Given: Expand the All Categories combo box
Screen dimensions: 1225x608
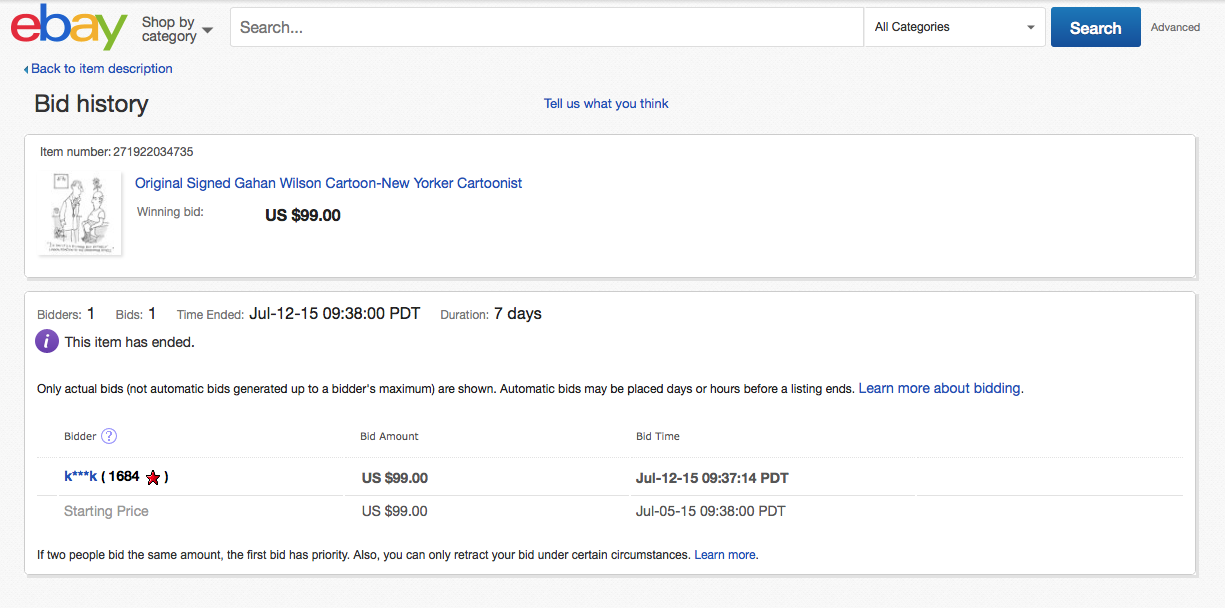Looking at the screenshot, I should [x=954, y=27].
